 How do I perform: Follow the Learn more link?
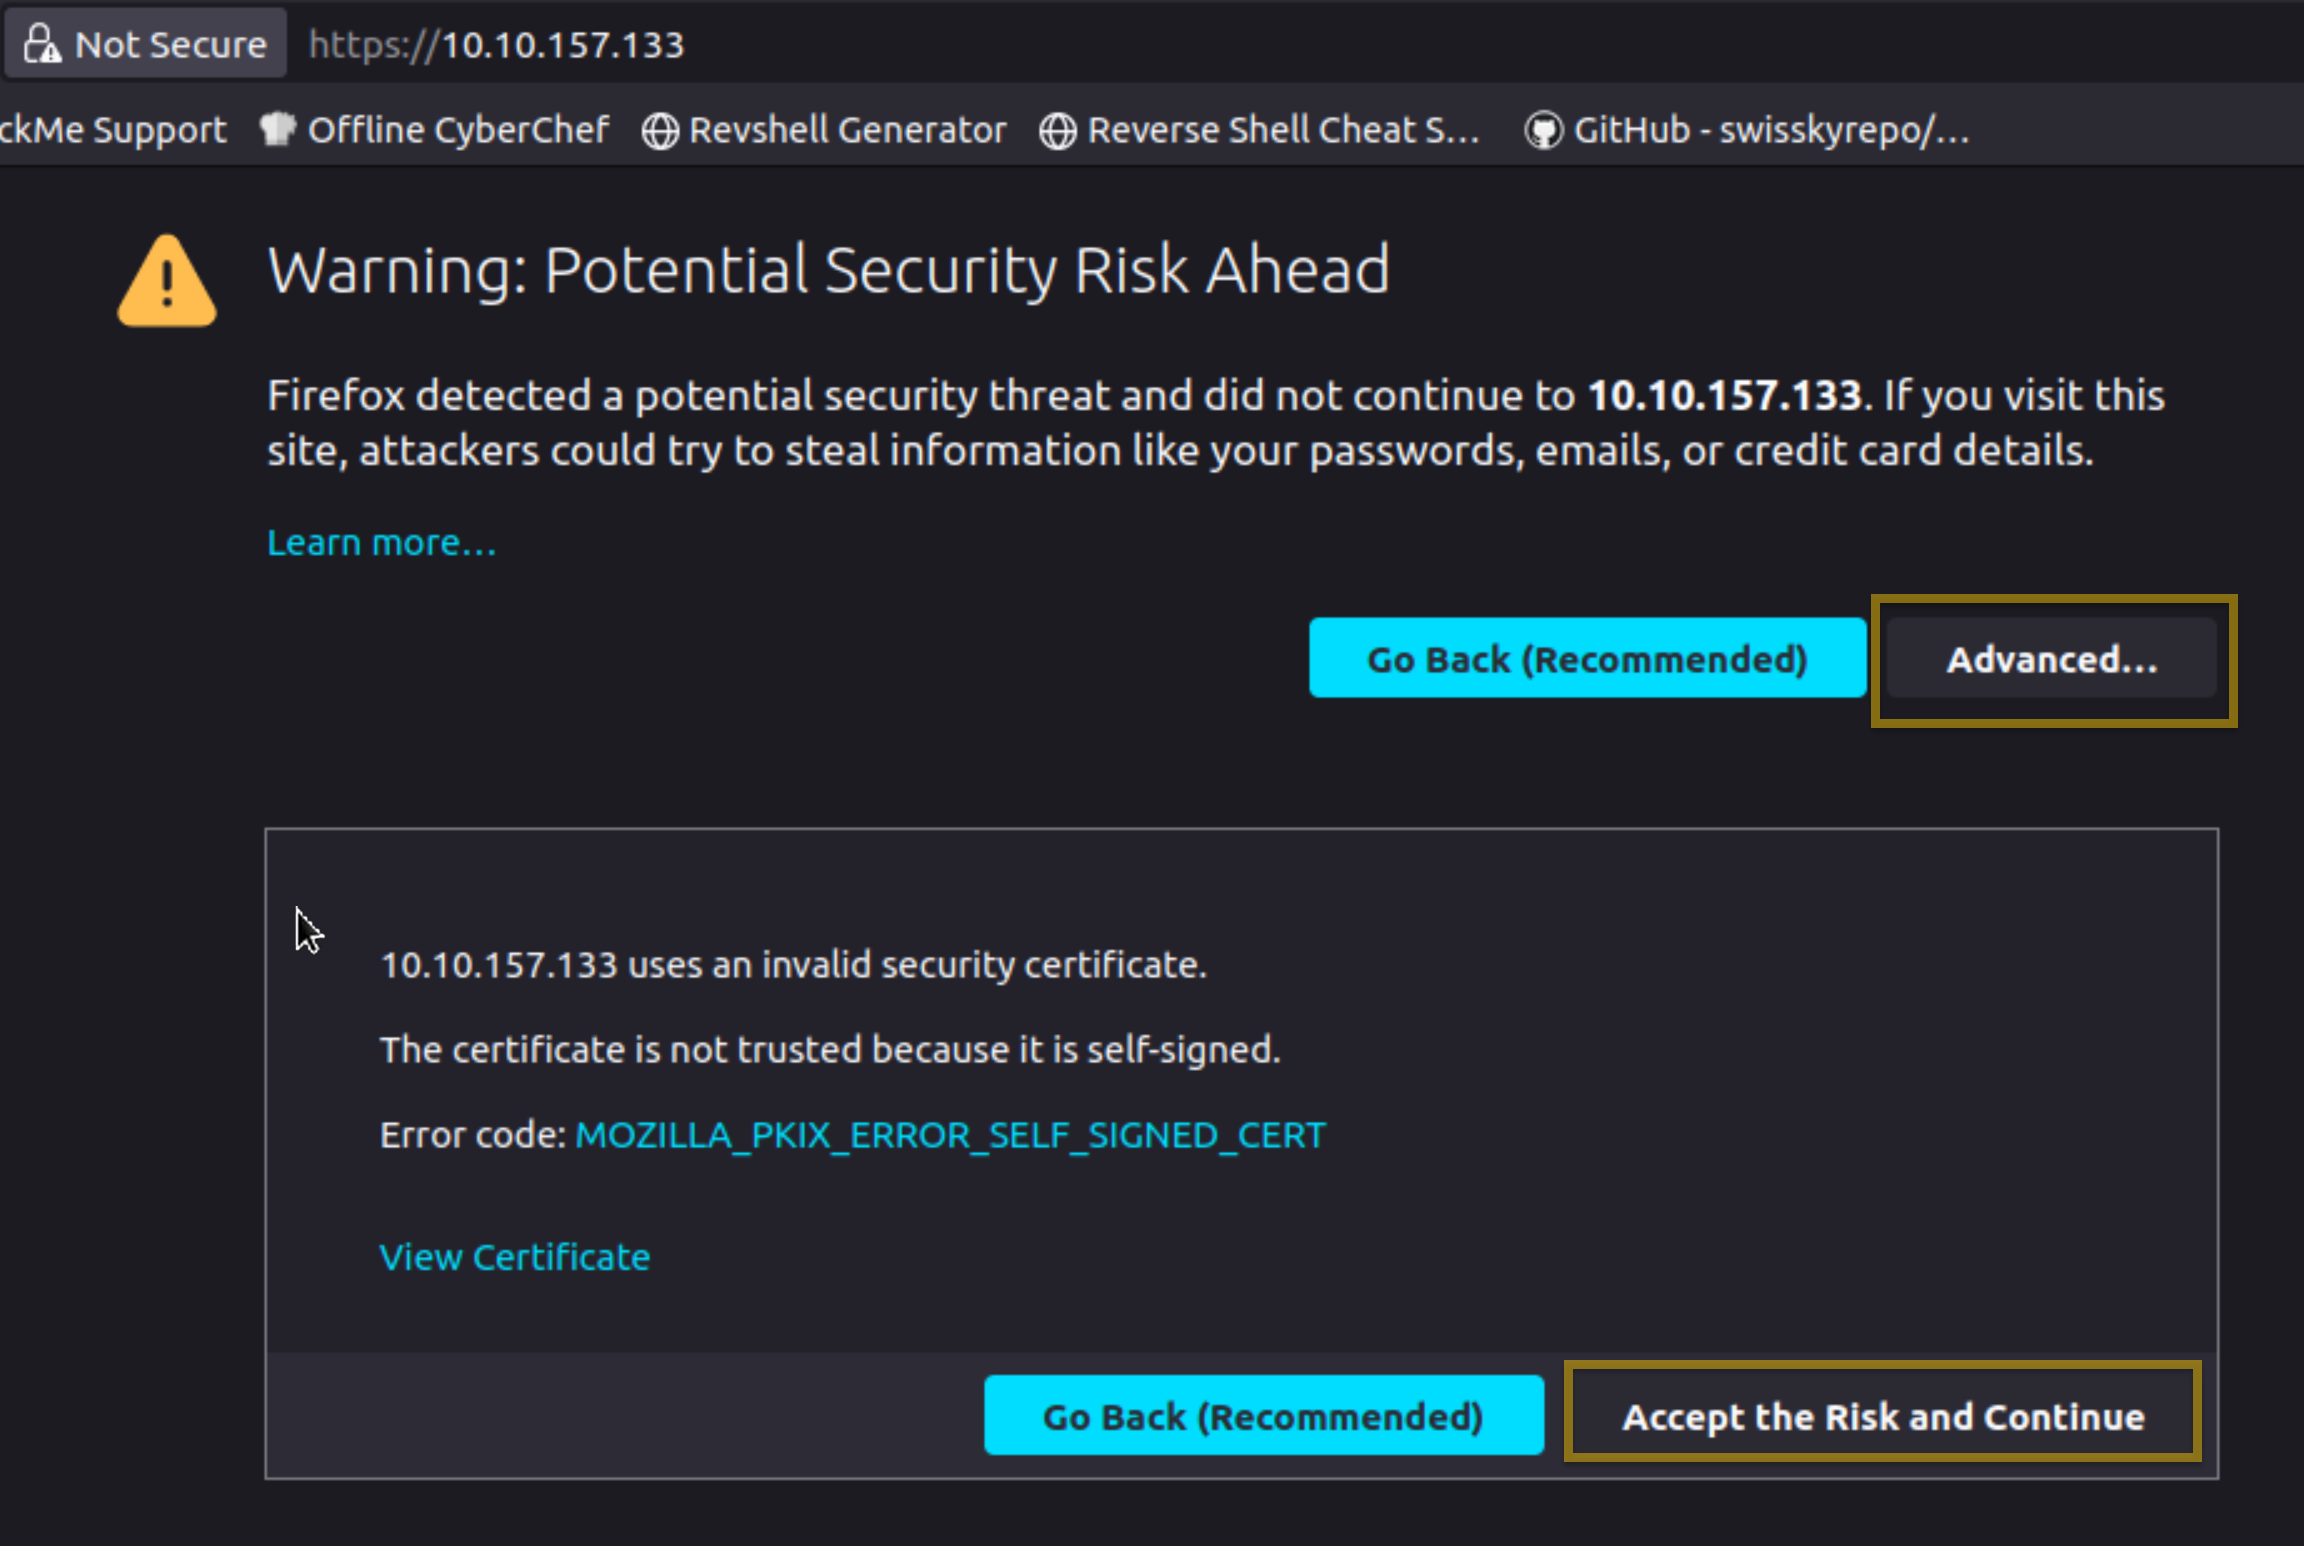click(x=381, y=542)
